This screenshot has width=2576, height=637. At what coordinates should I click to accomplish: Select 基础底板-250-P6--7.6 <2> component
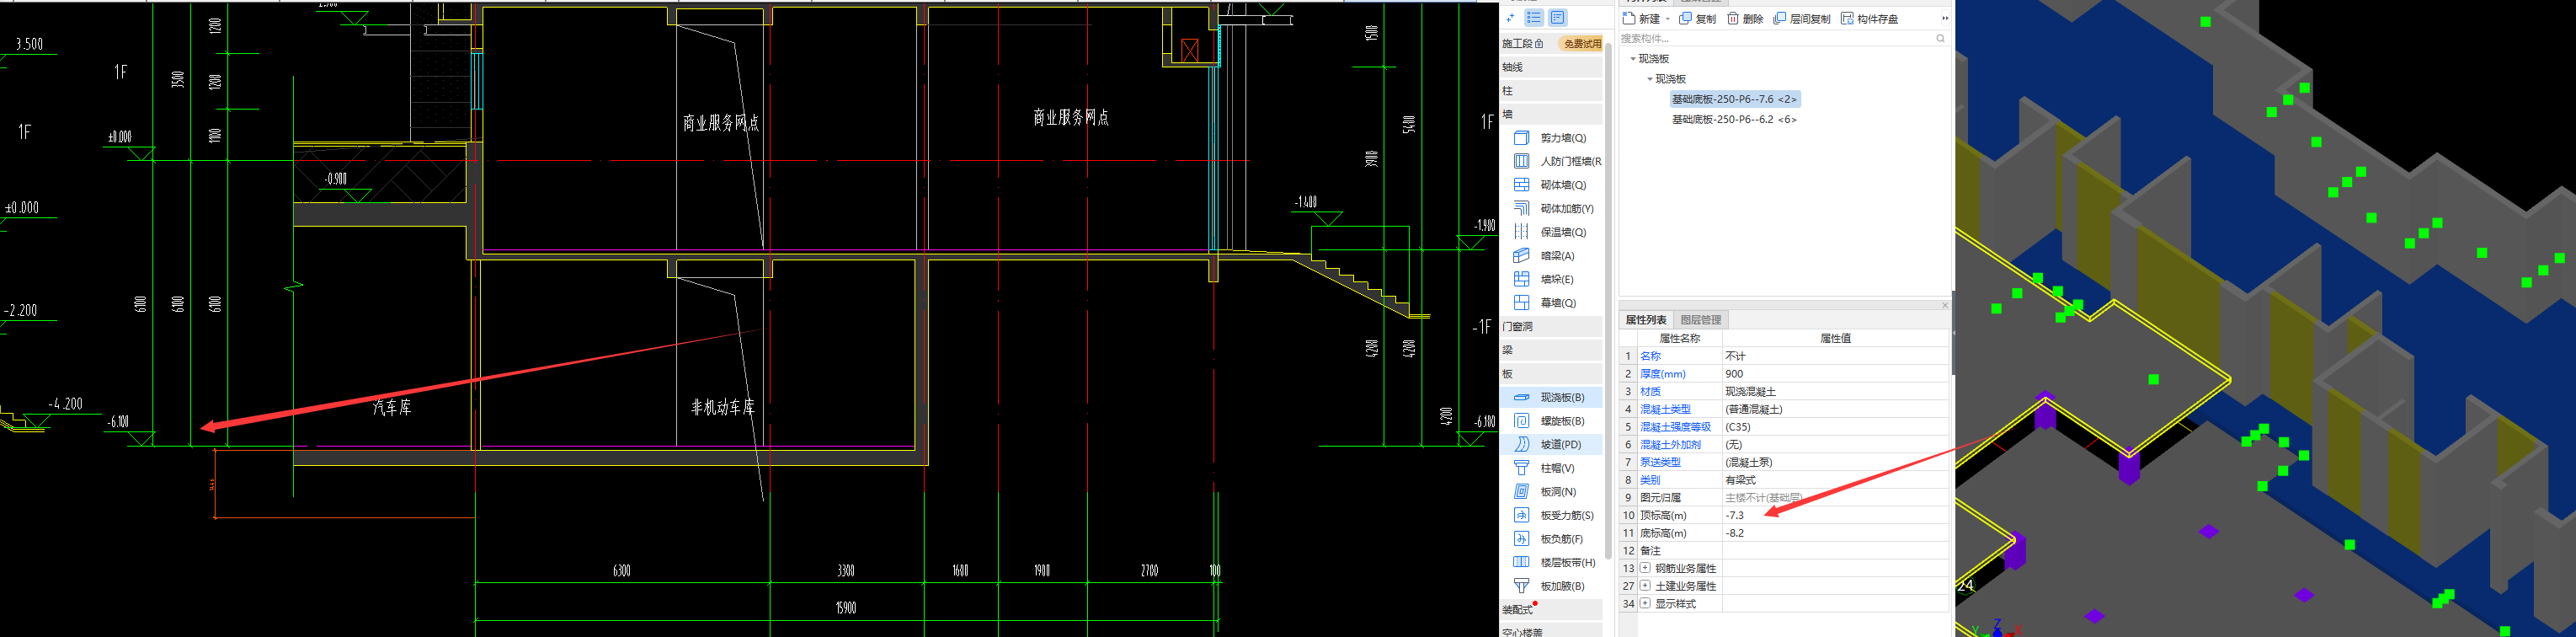click(1735, 99)
